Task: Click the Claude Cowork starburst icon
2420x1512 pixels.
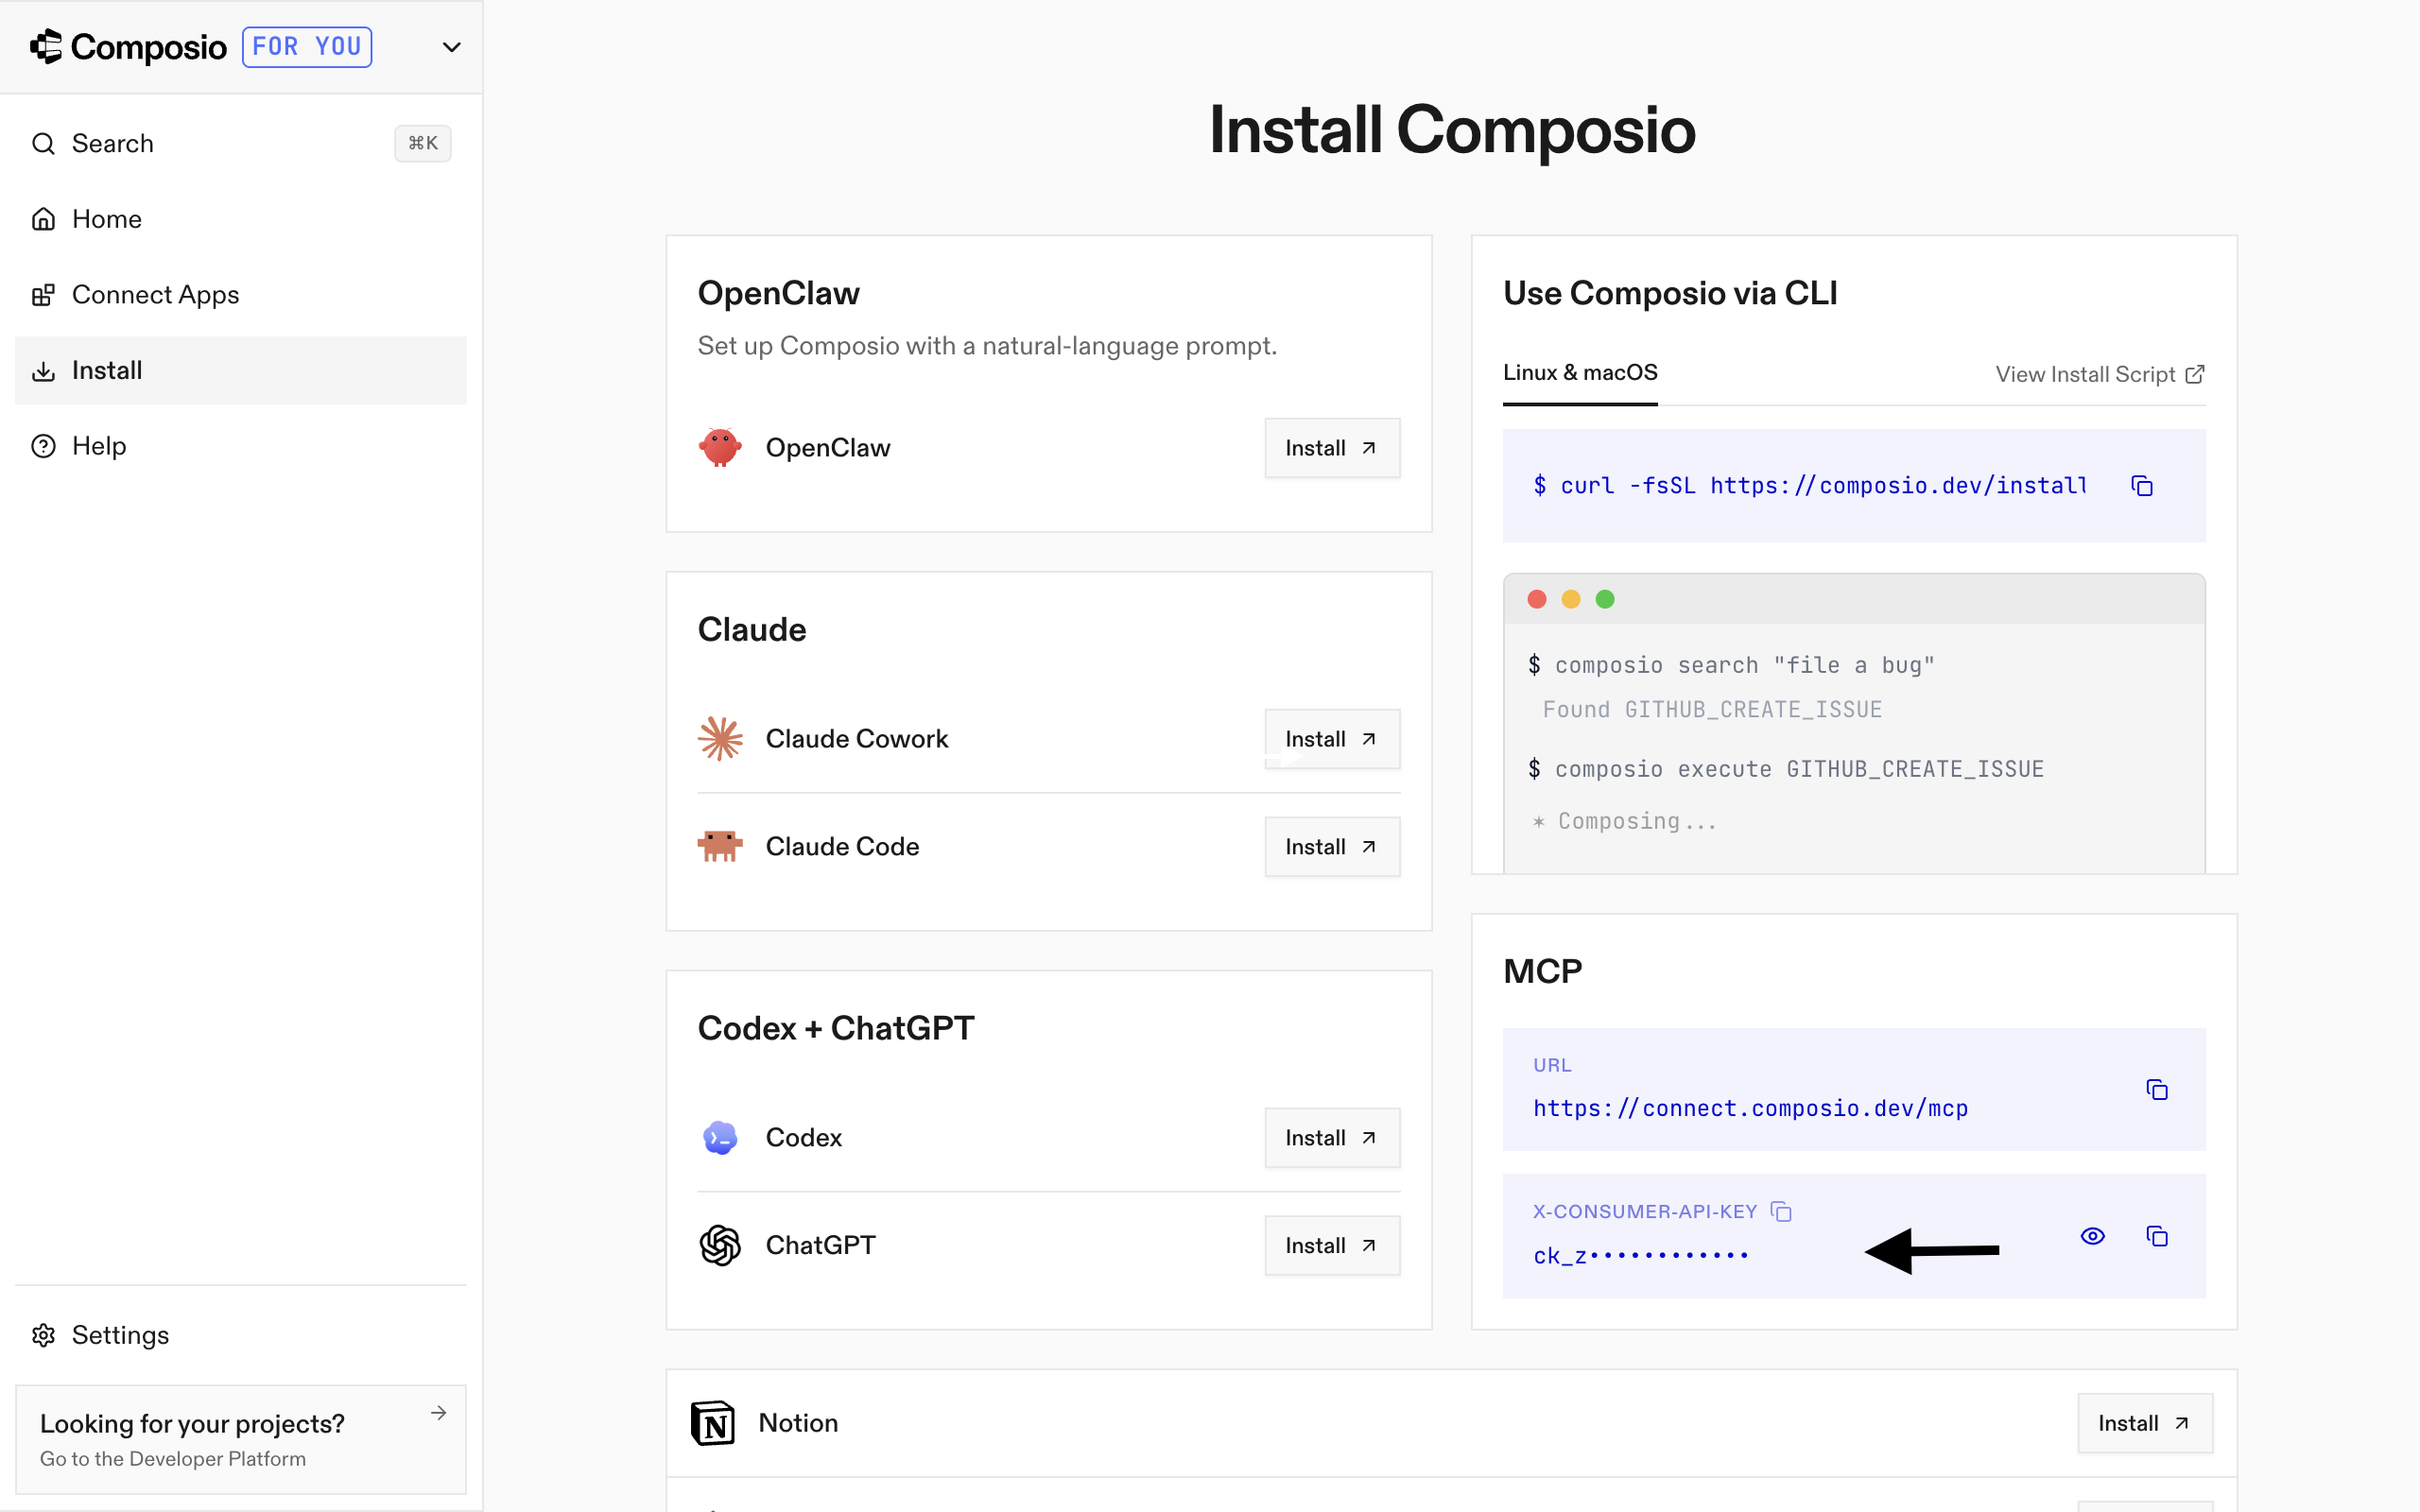Action: (720, 739)
